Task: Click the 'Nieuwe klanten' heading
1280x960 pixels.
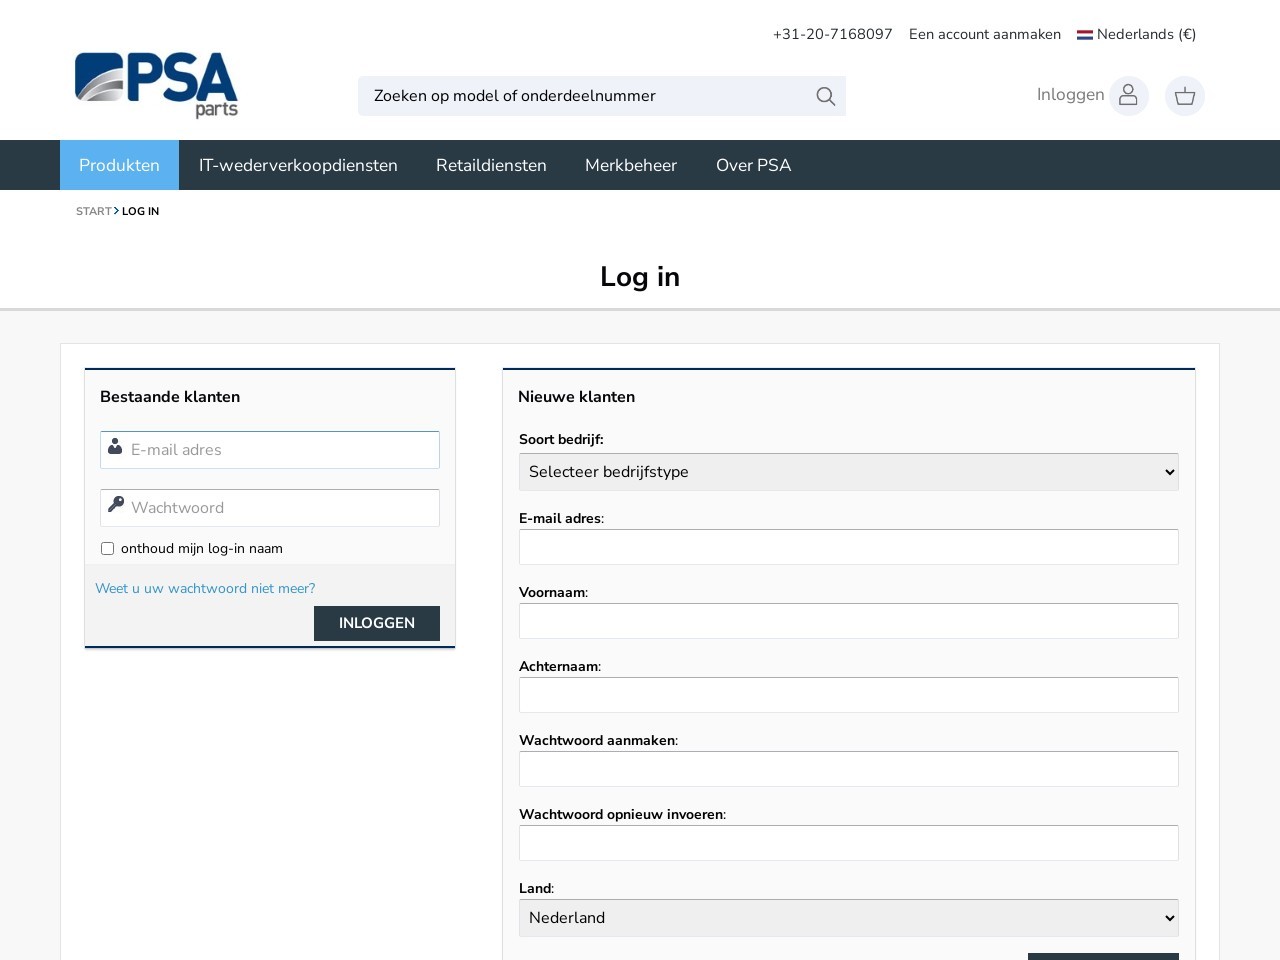Action: (576, 397)
